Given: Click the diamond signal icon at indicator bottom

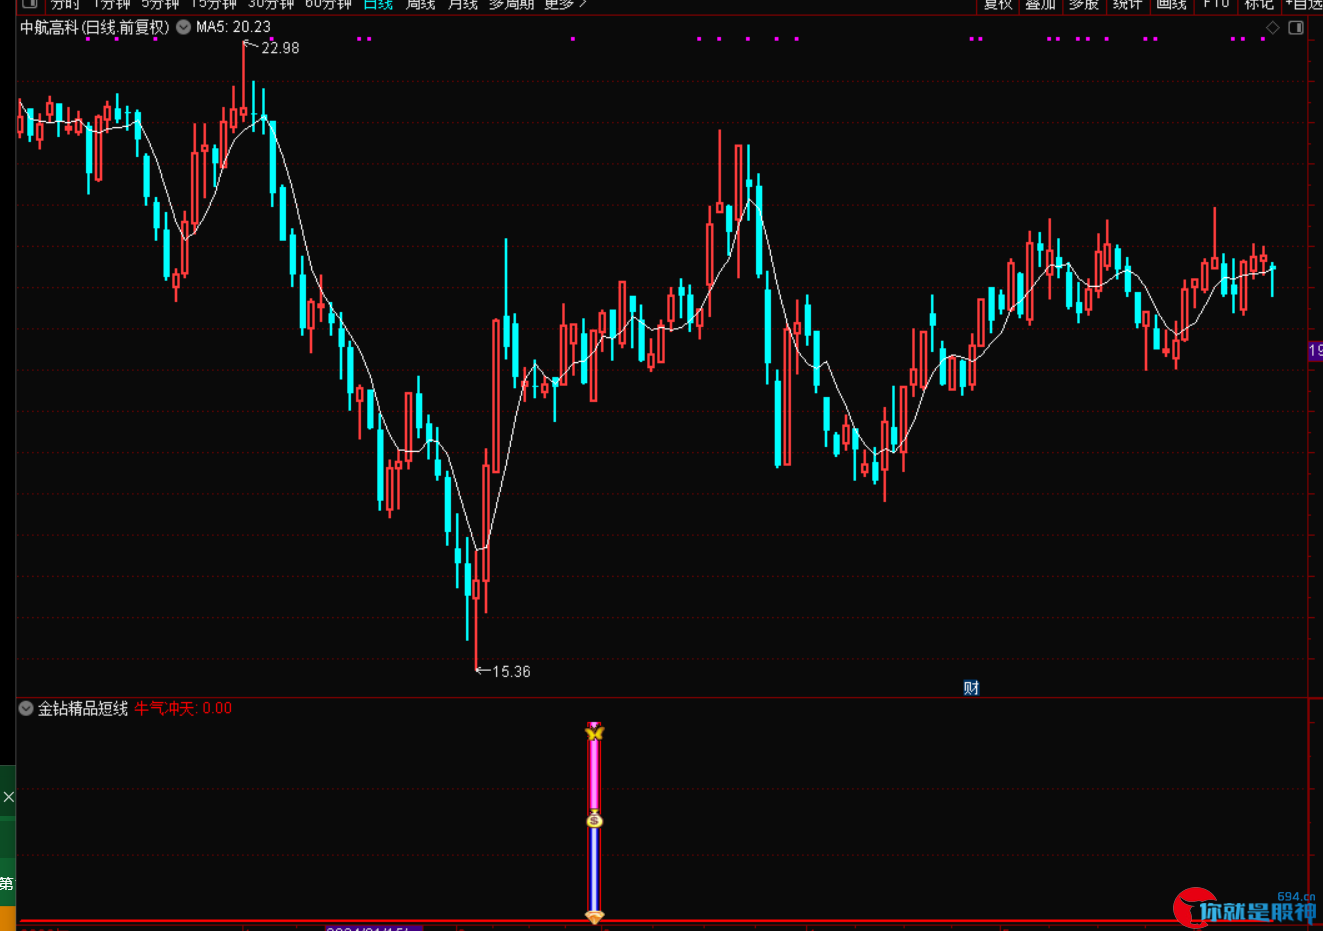Looking at the screenshot, I should tap(595, 916).
